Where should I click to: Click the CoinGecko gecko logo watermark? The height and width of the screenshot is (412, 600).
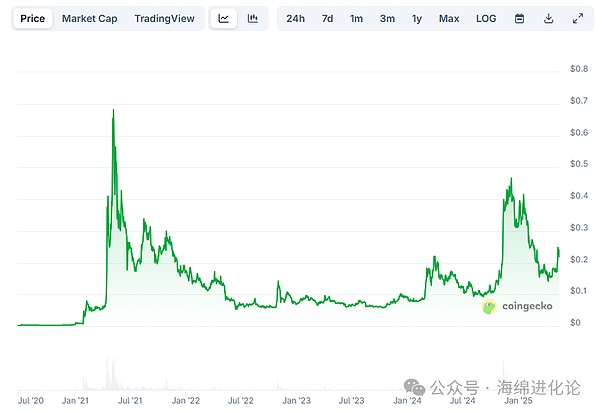[490, 308]
